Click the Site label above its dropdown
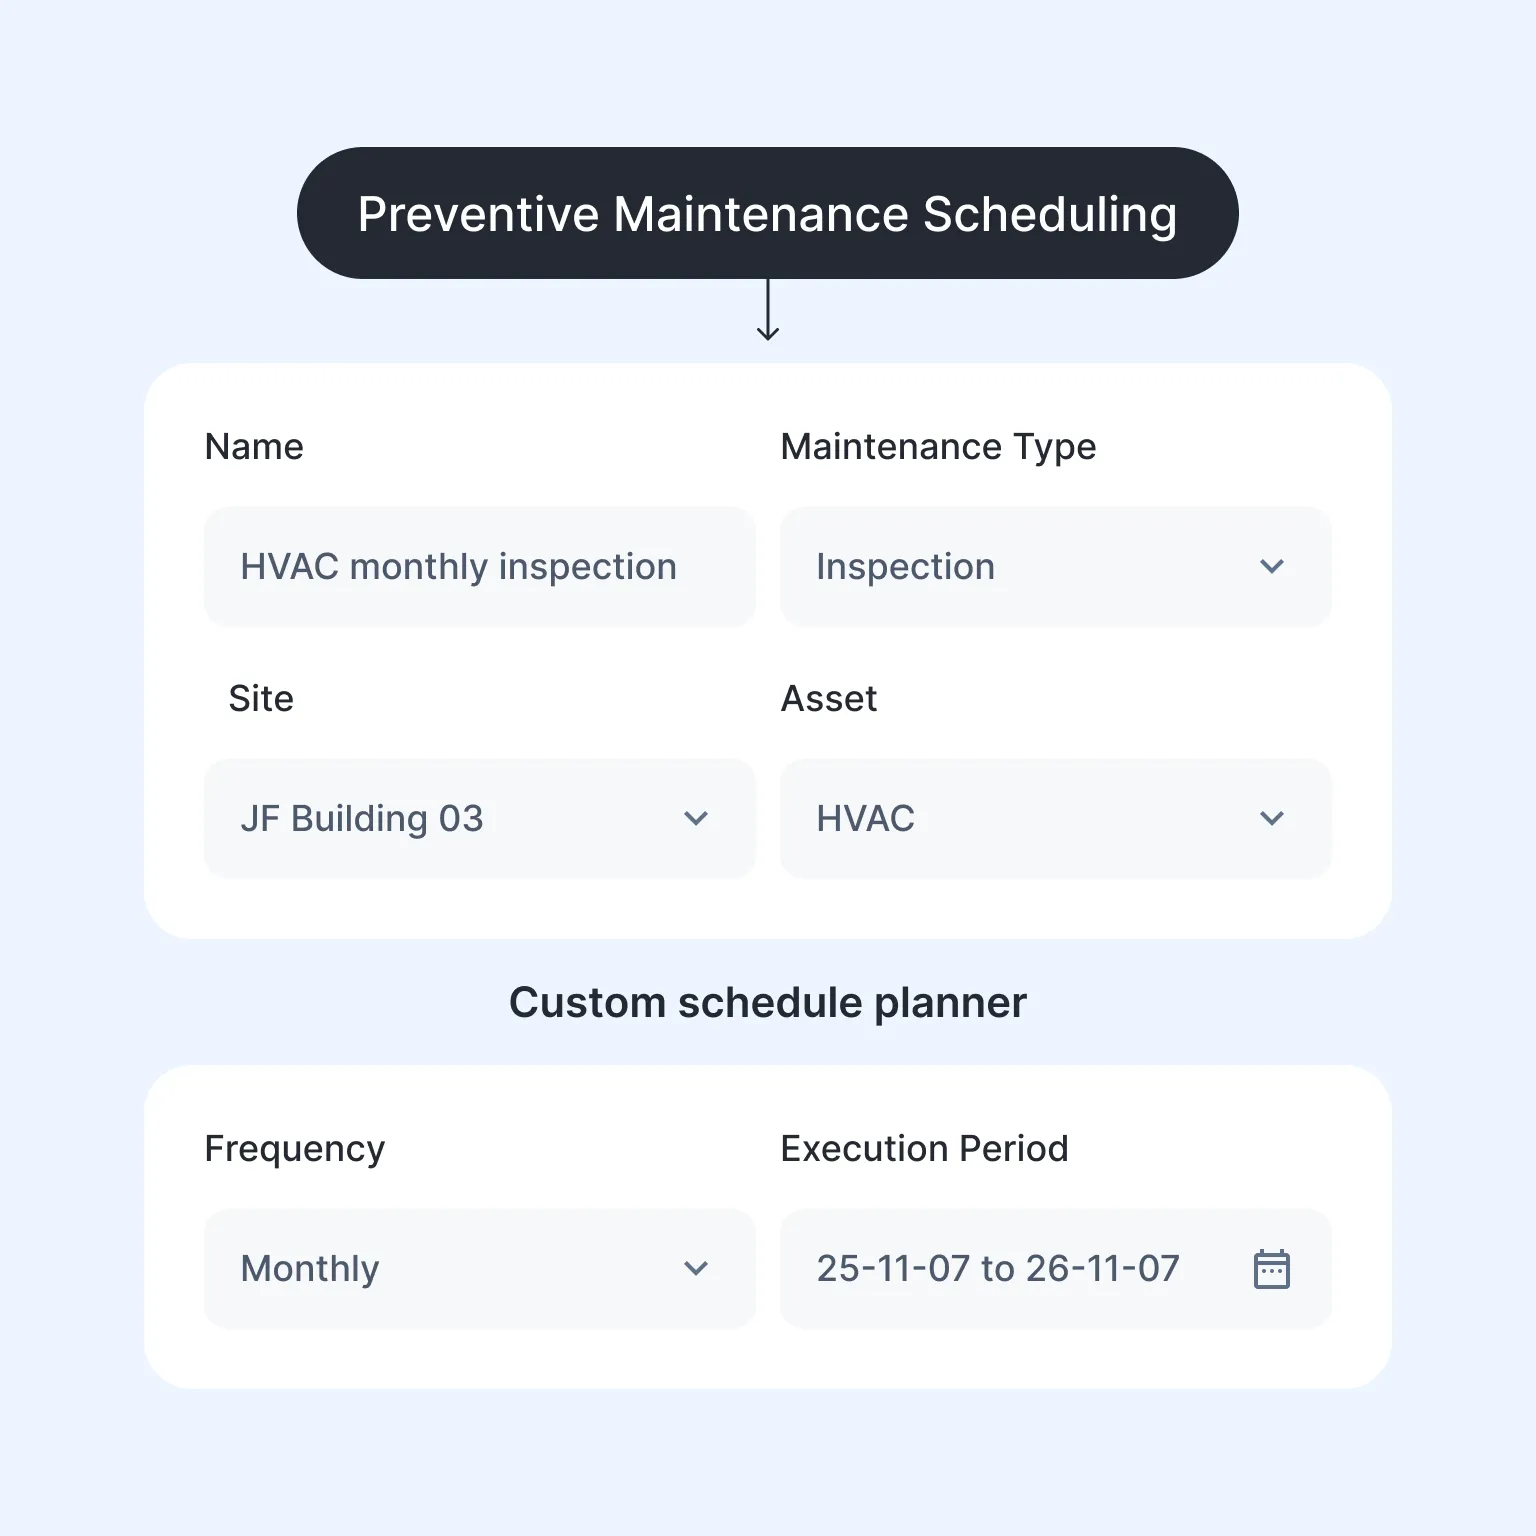1536x1536 pixels. coord(260,698)
